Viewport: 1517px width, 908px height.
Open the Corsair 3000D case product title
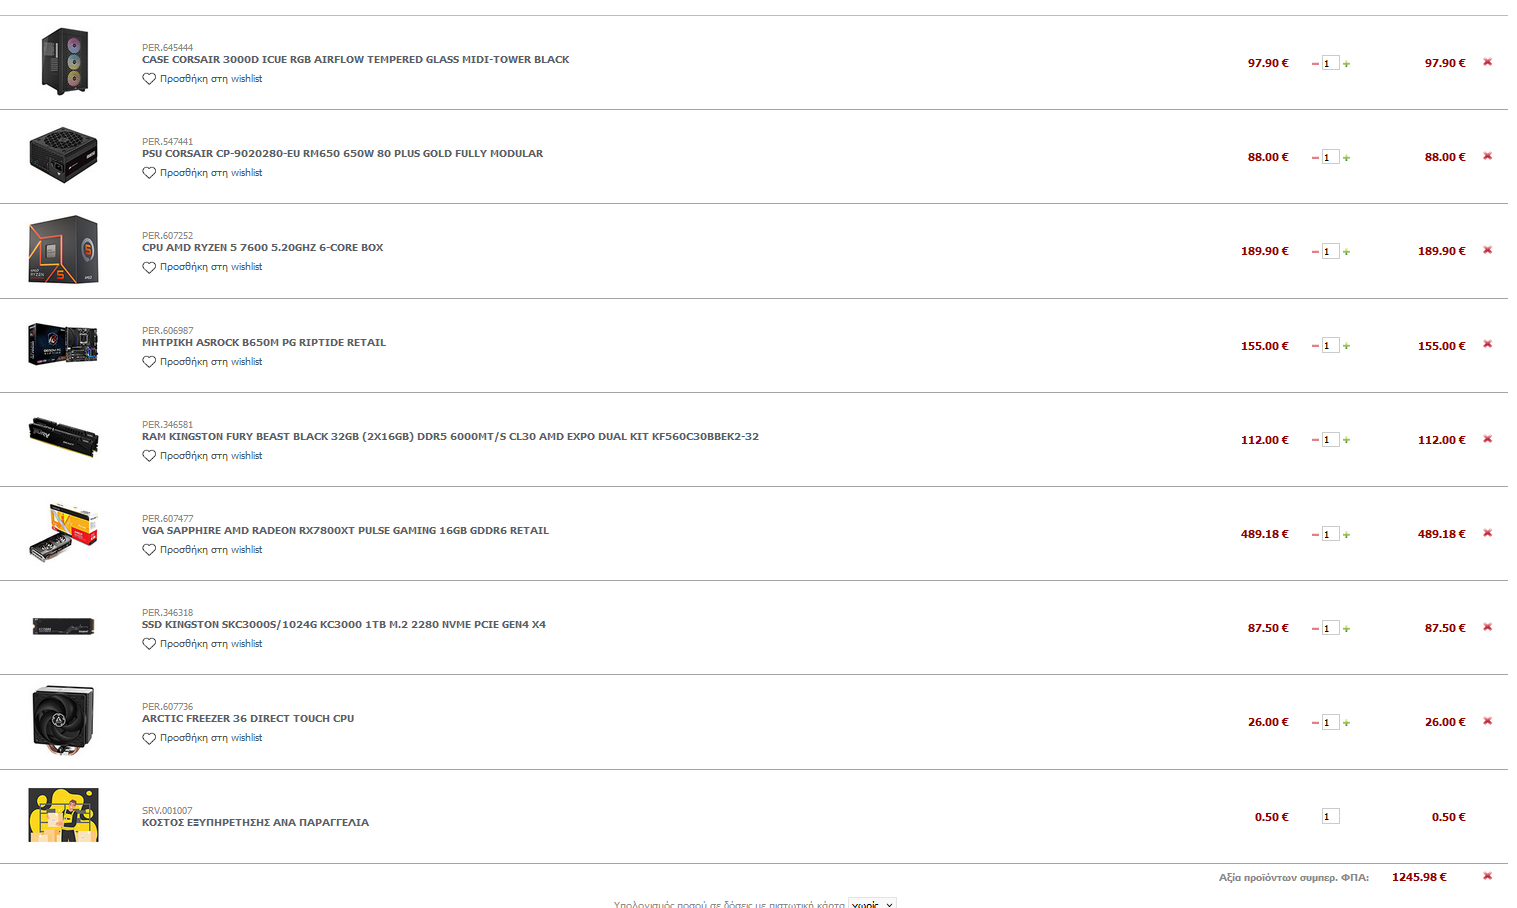[x=355, y=60]
